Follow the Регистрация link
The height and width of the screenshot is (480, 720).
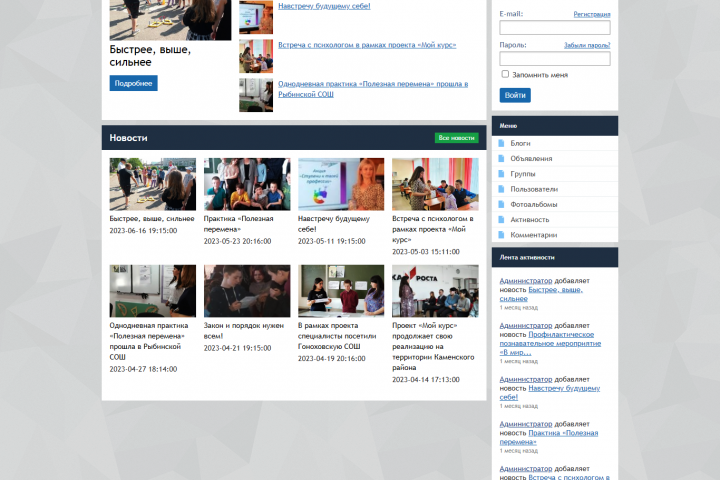click(591, 14)
